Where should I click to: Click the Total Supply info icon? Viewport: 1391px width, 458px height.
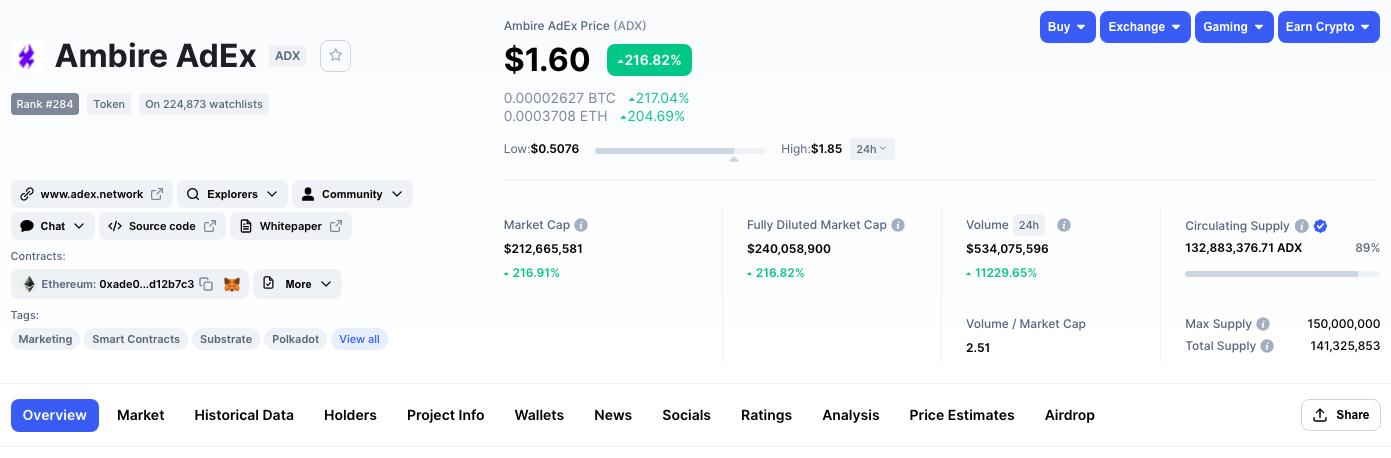pos(1267,346)
